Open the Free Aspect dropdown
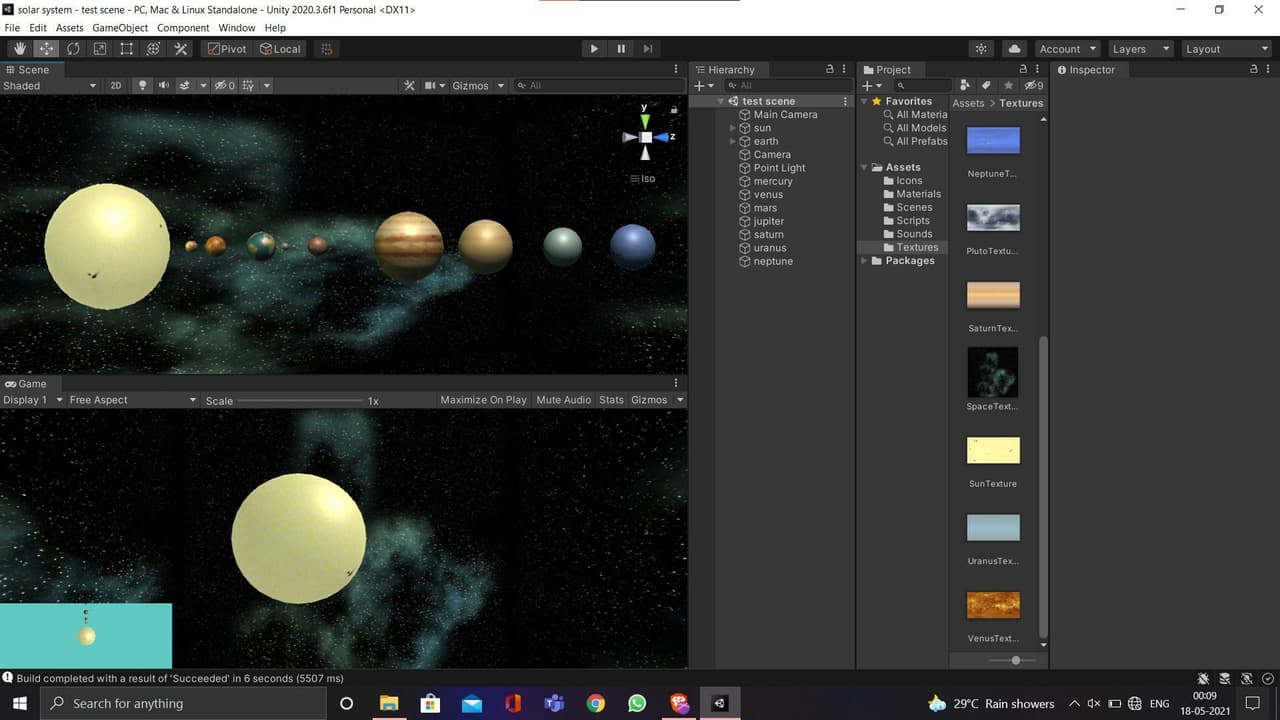 coord(132,400)
